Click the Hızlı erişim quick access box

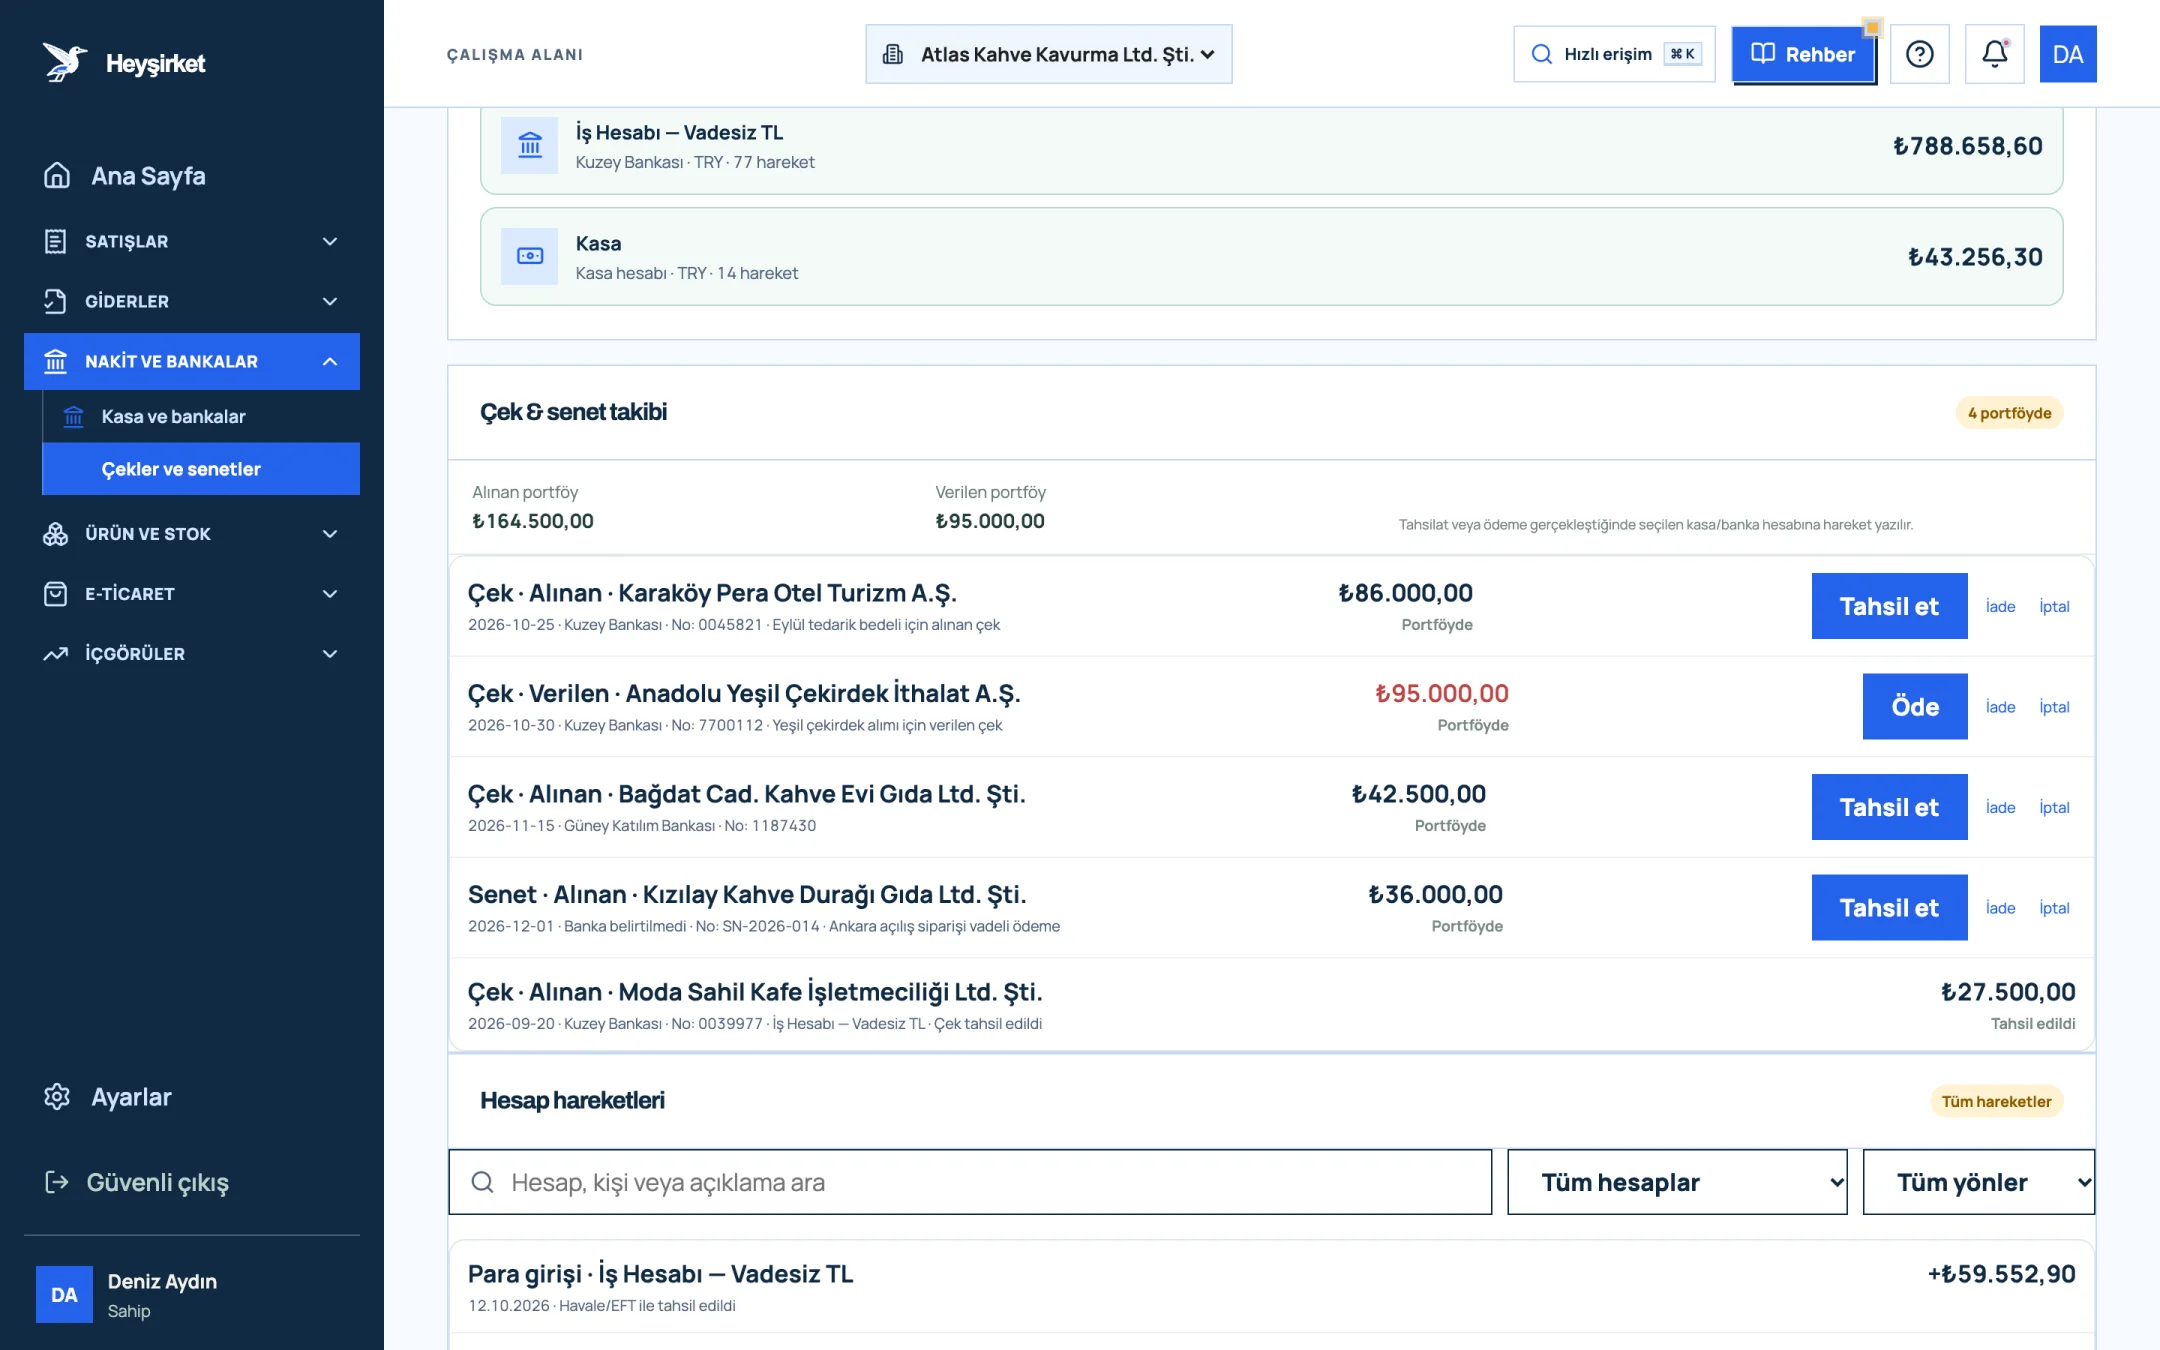click(1614, 54)
